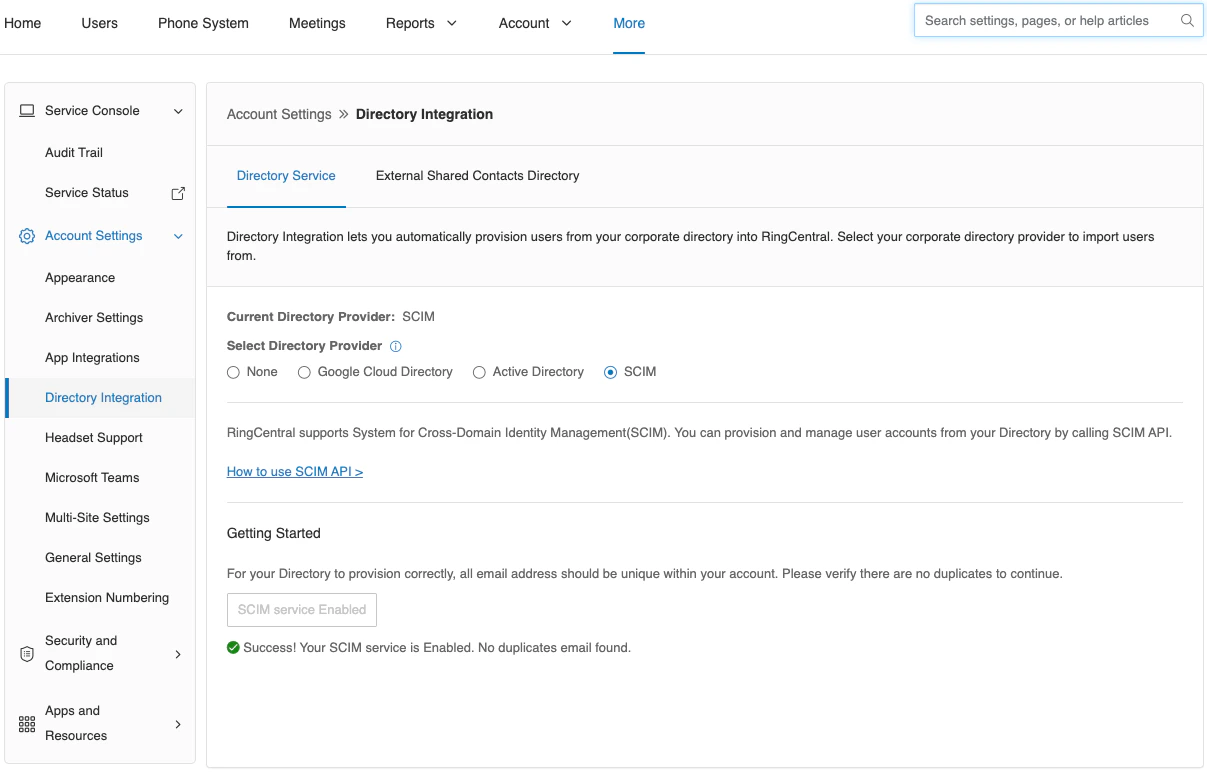This screenshot has height=778, width=1207.
Task: Open the Users tab
Action: 100,23
